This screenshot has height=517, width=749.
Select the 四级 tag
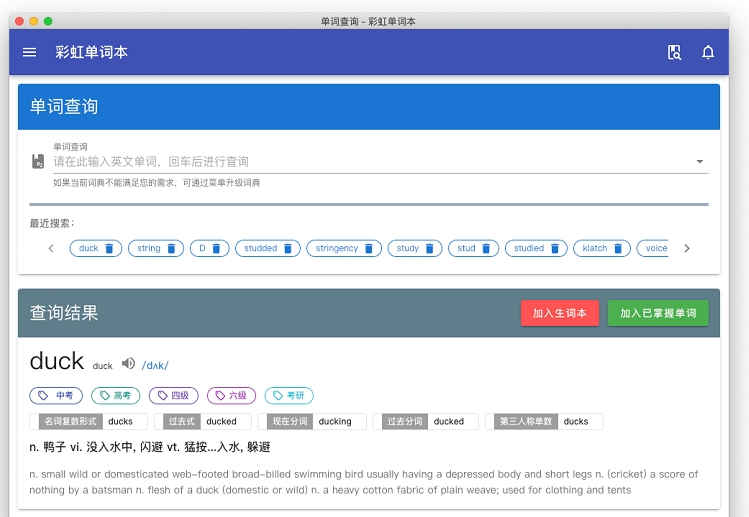point(173,396)
